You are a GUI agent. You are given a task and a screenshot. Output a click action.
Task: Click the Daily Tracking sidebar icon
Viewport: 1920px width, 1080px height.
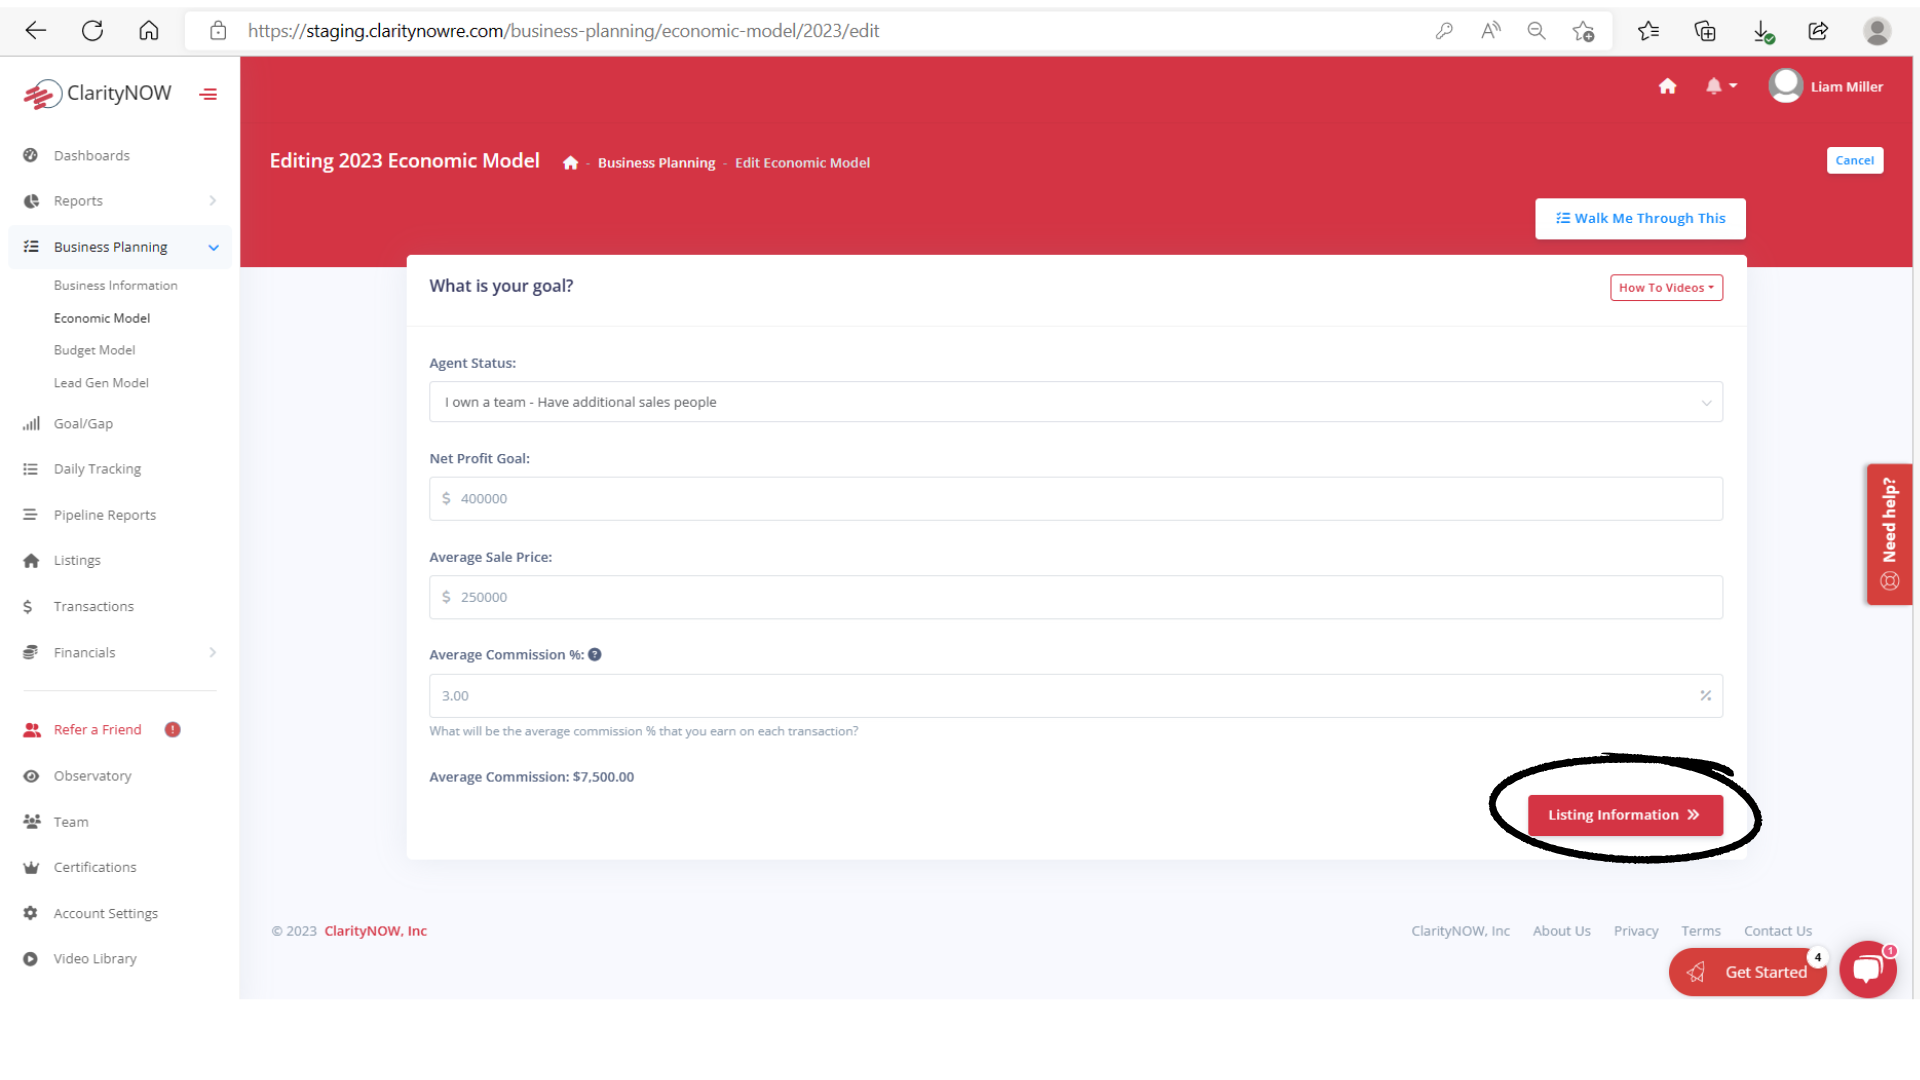point(29,468)
